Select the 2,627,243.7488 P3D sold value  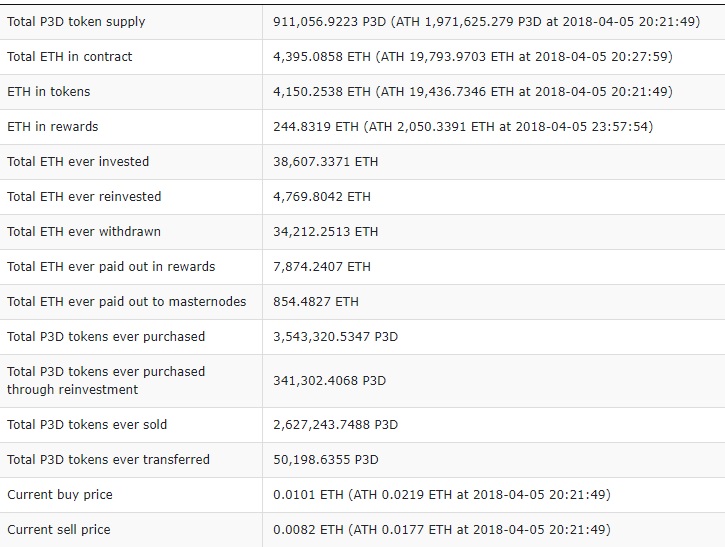coord(335,425)
